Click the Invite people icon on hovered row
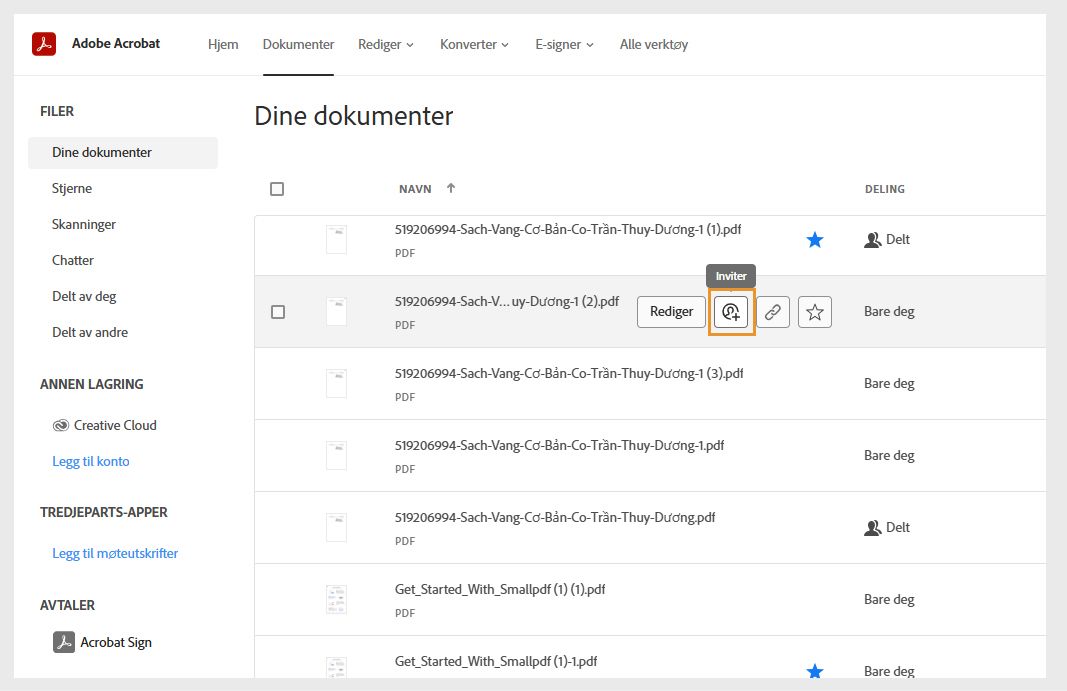 point(731,311)
